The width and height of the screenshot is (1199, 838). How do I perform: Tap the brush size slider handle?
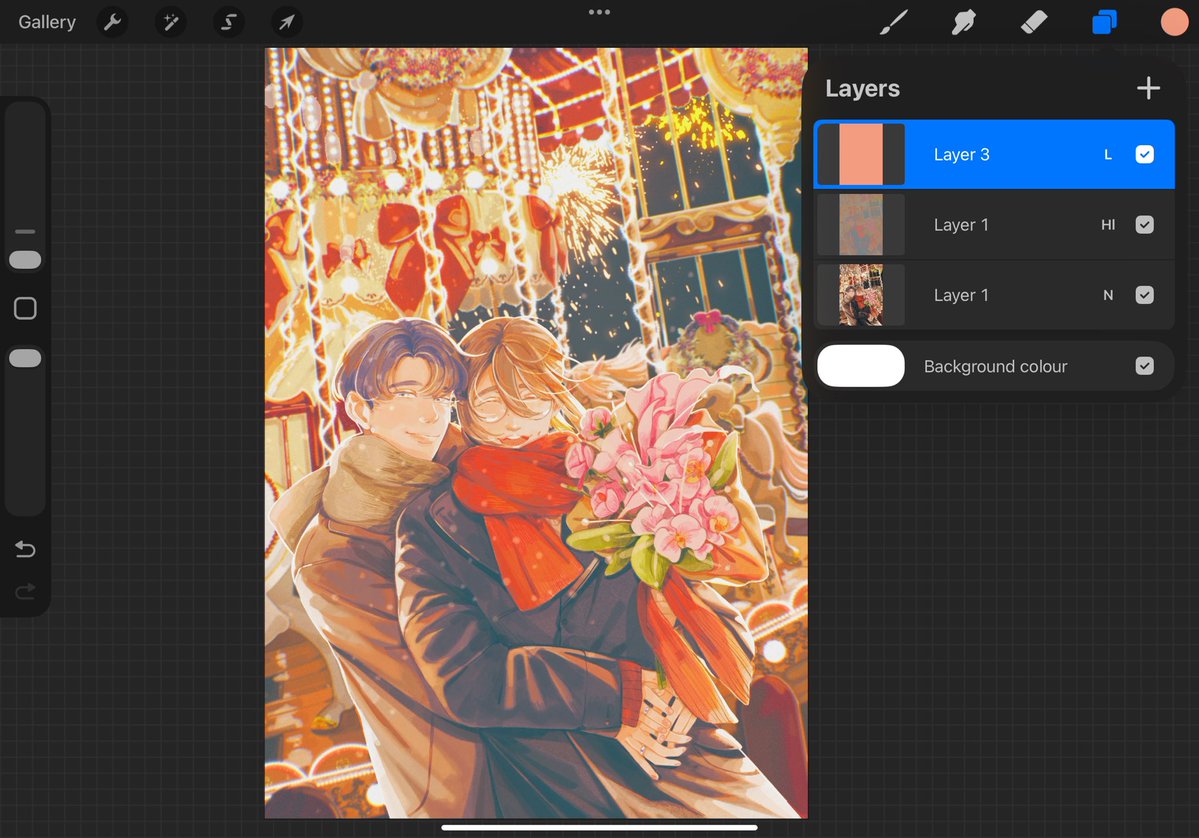pos(25,260)
